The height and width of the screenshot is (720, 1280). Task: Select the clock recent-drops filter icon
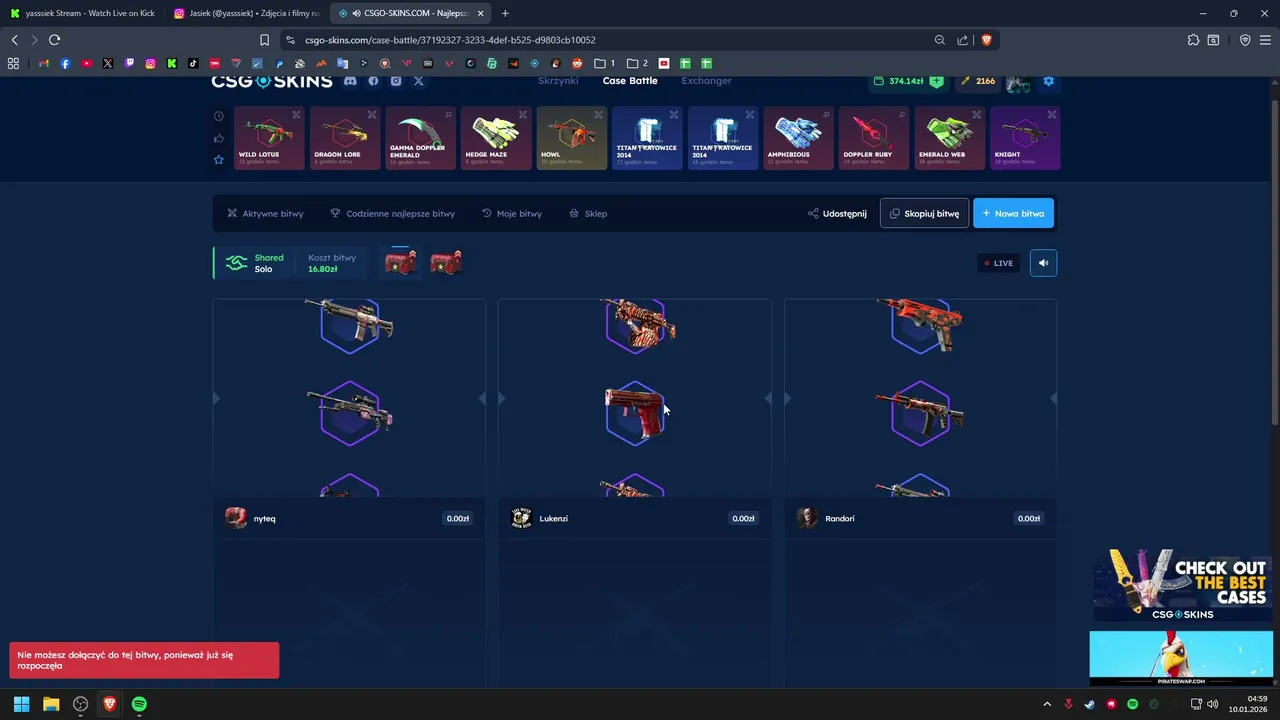click(218, 116)
